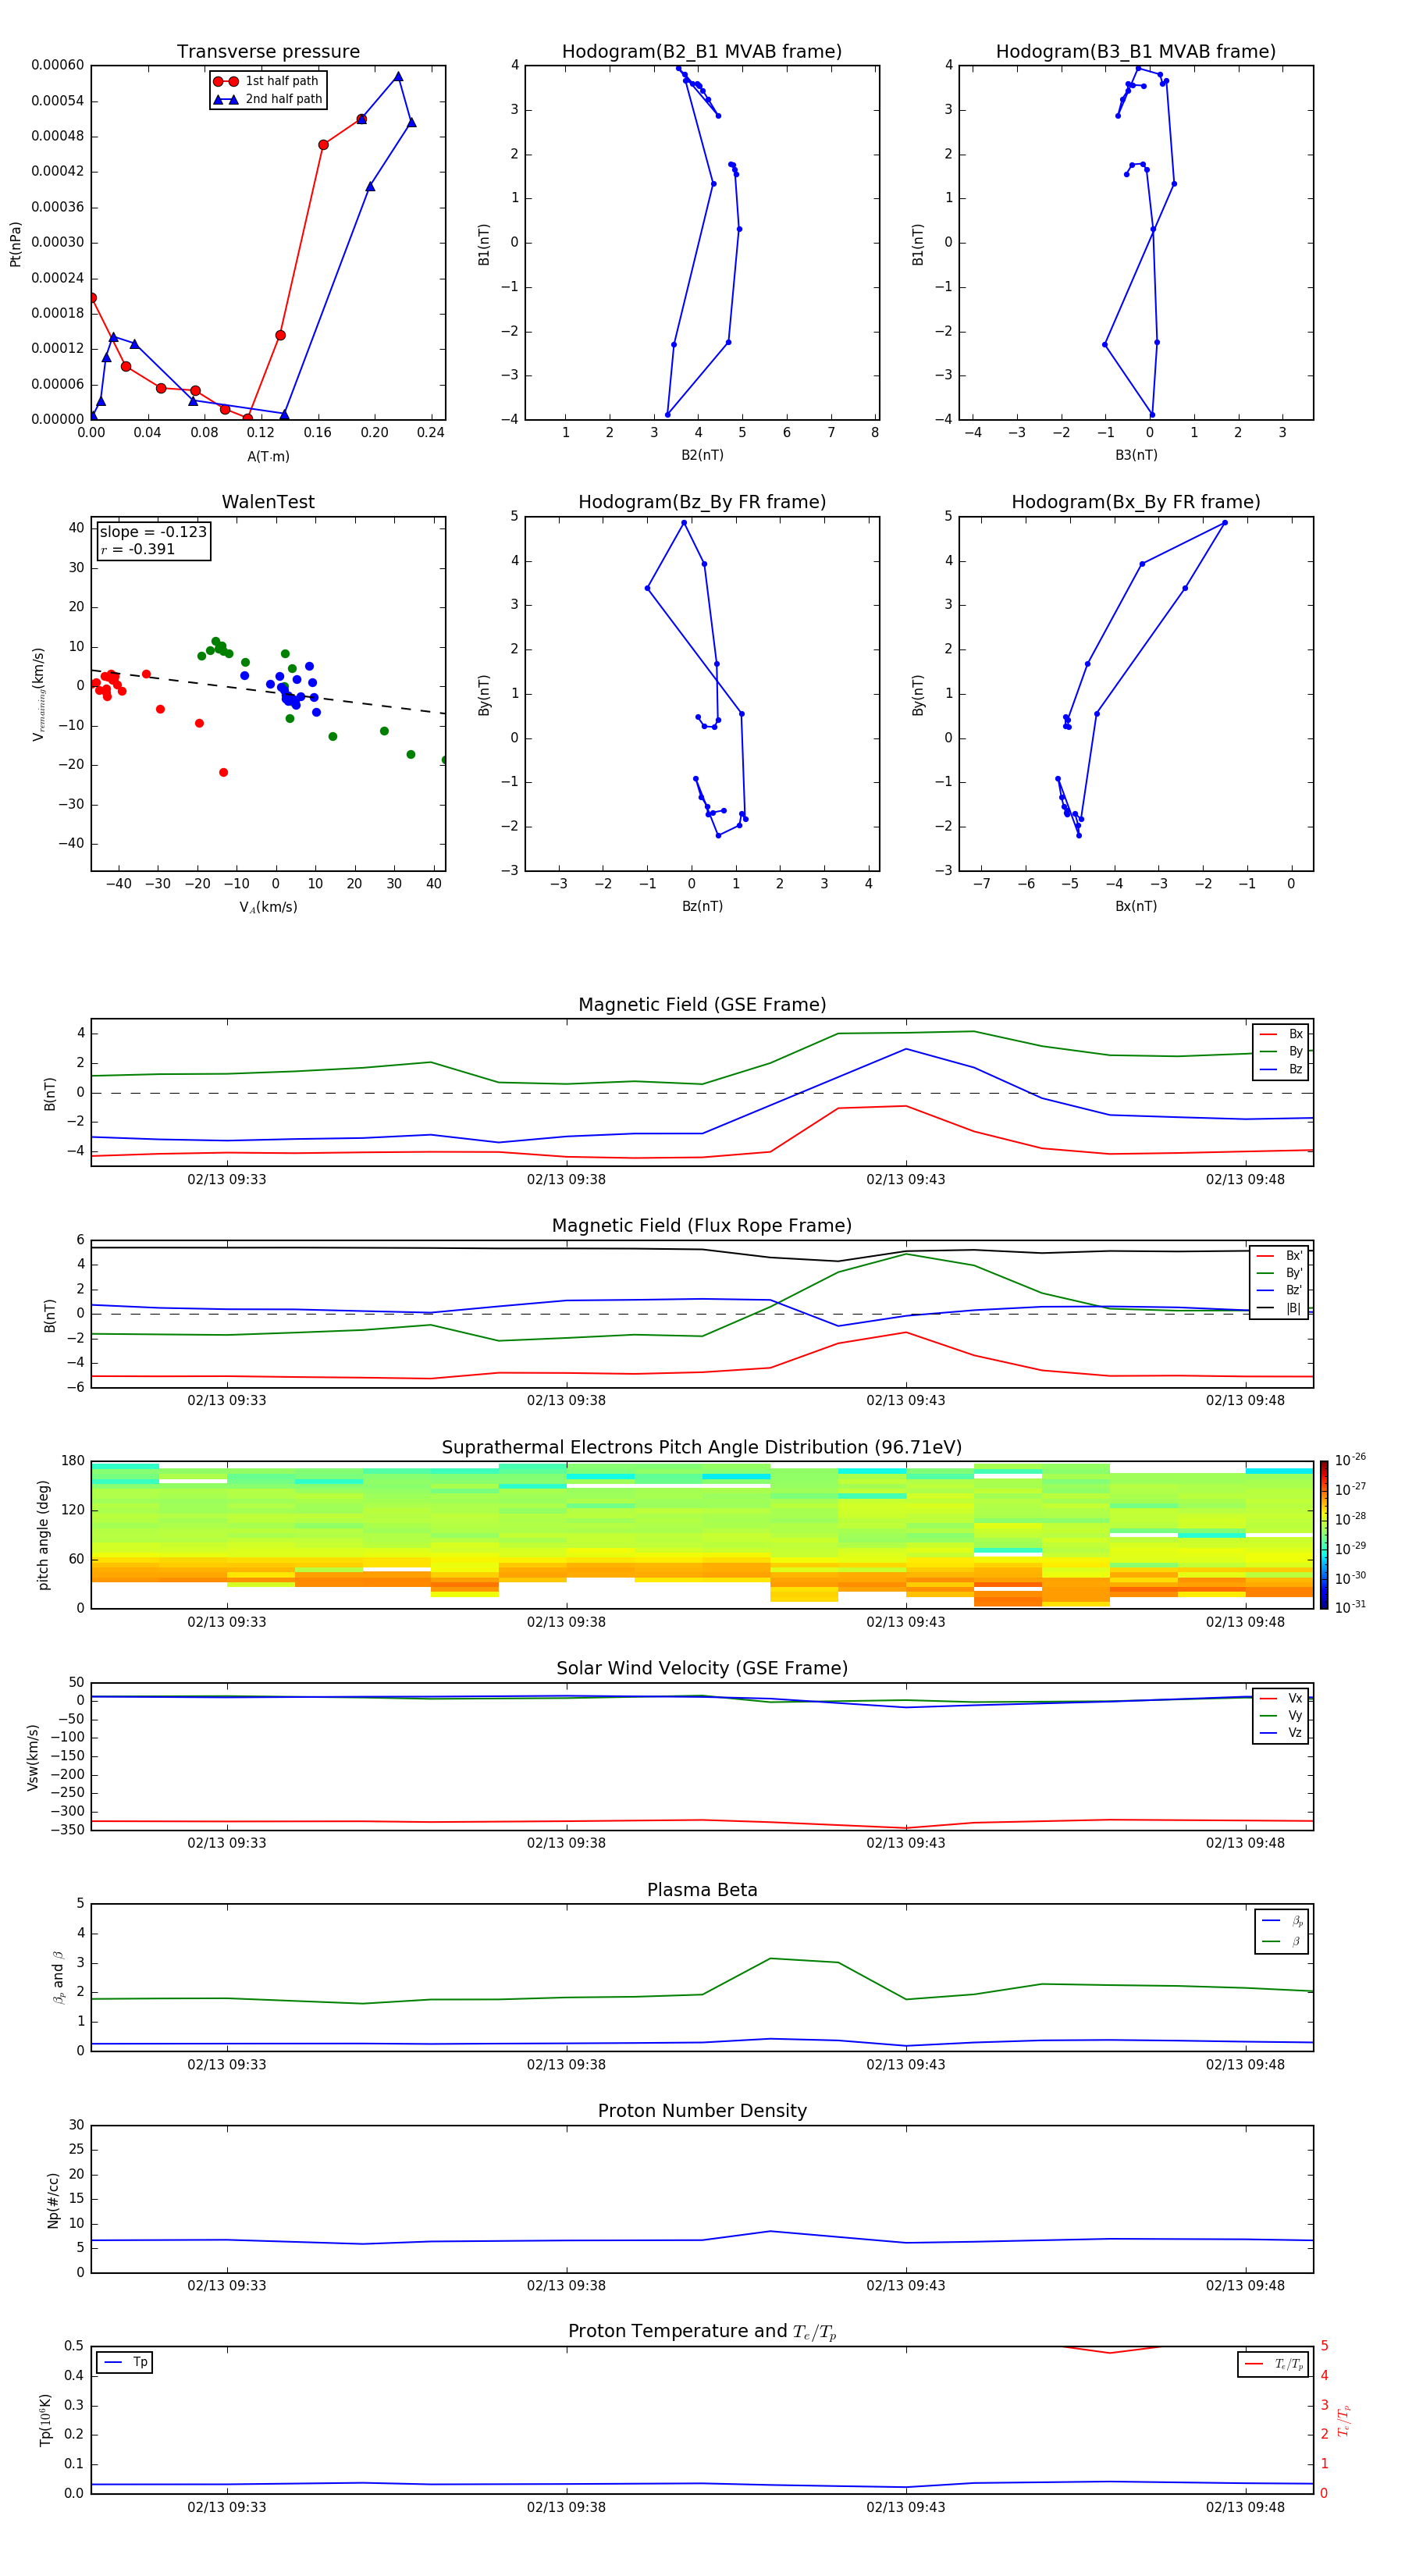Click the "Hodogram(B3_B1 MVAB frame)" title
Image resolution: width=1405 pixels, height=2576 pixels.
pos(1136,52)
